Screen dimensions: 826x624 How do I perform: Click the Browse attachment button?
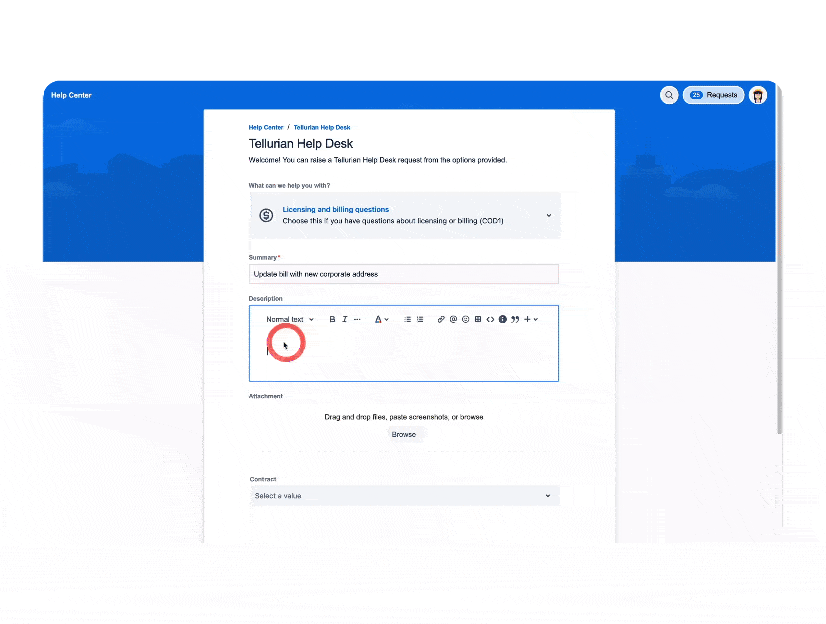pos(404,434)
